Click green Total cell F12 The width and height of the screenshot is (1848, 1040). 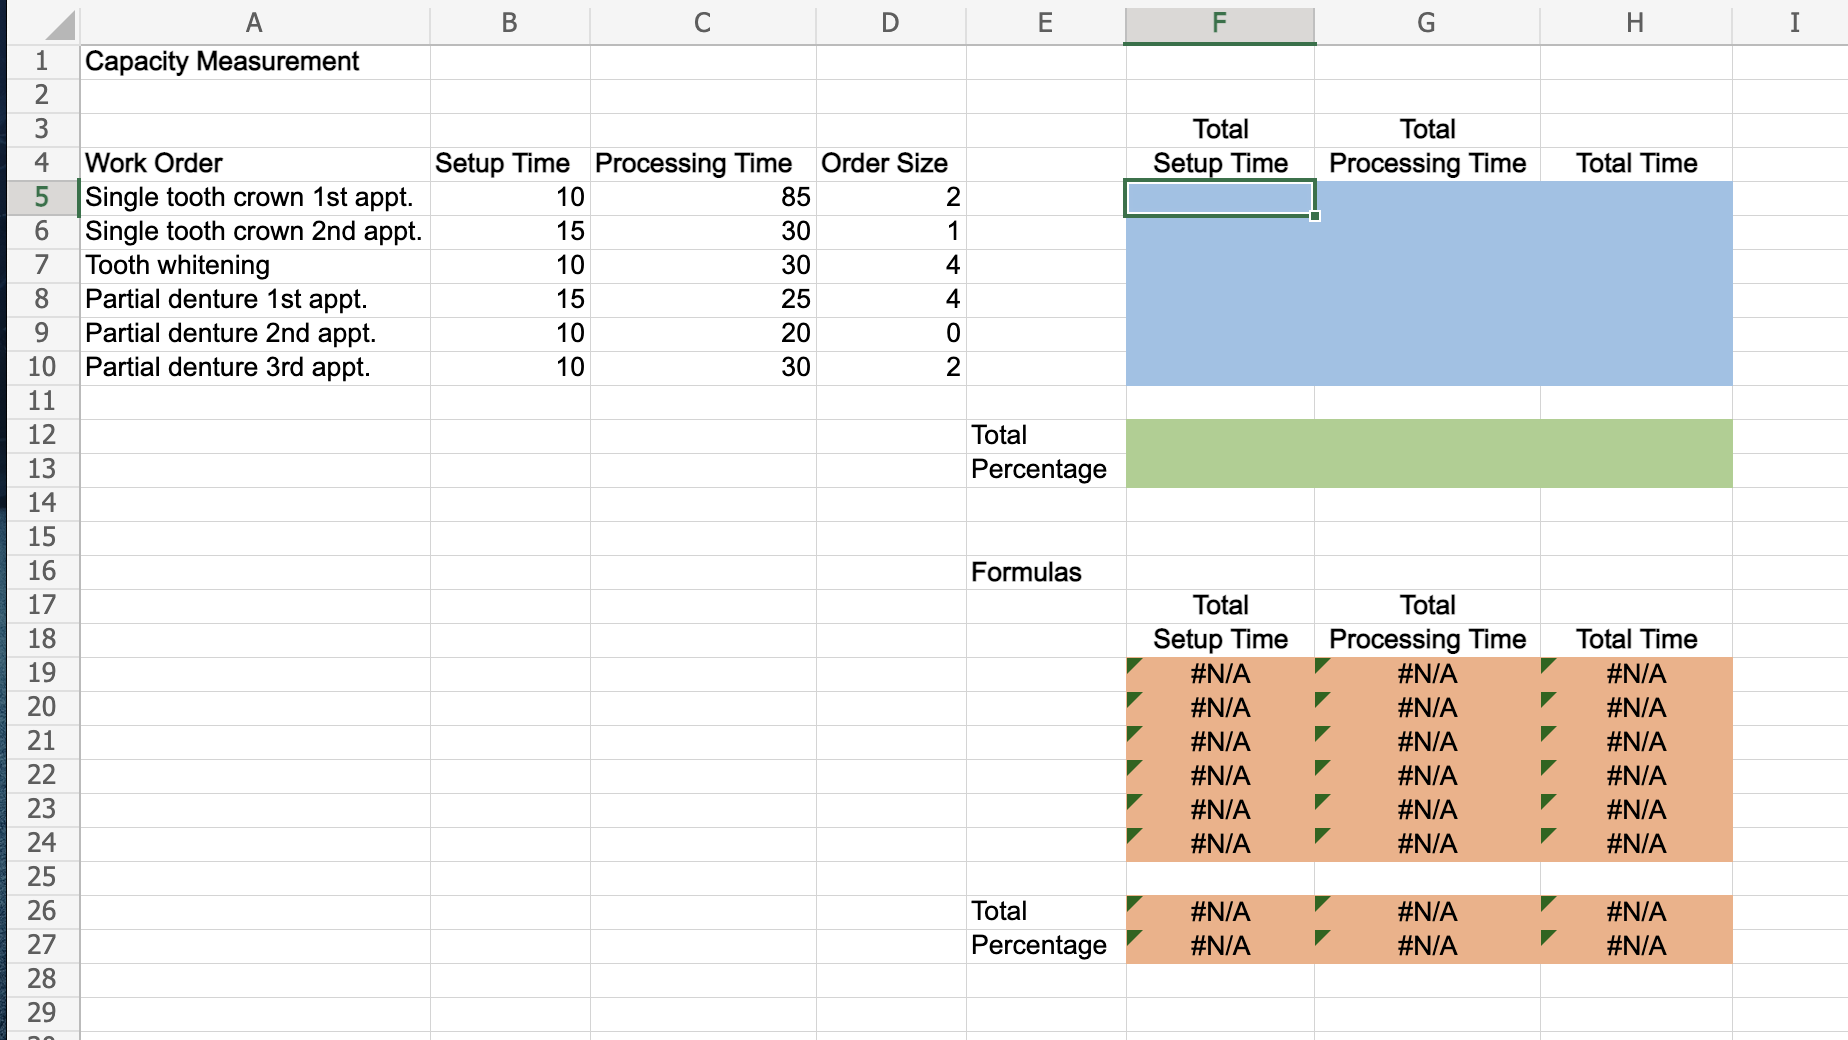click(1219, 436)
